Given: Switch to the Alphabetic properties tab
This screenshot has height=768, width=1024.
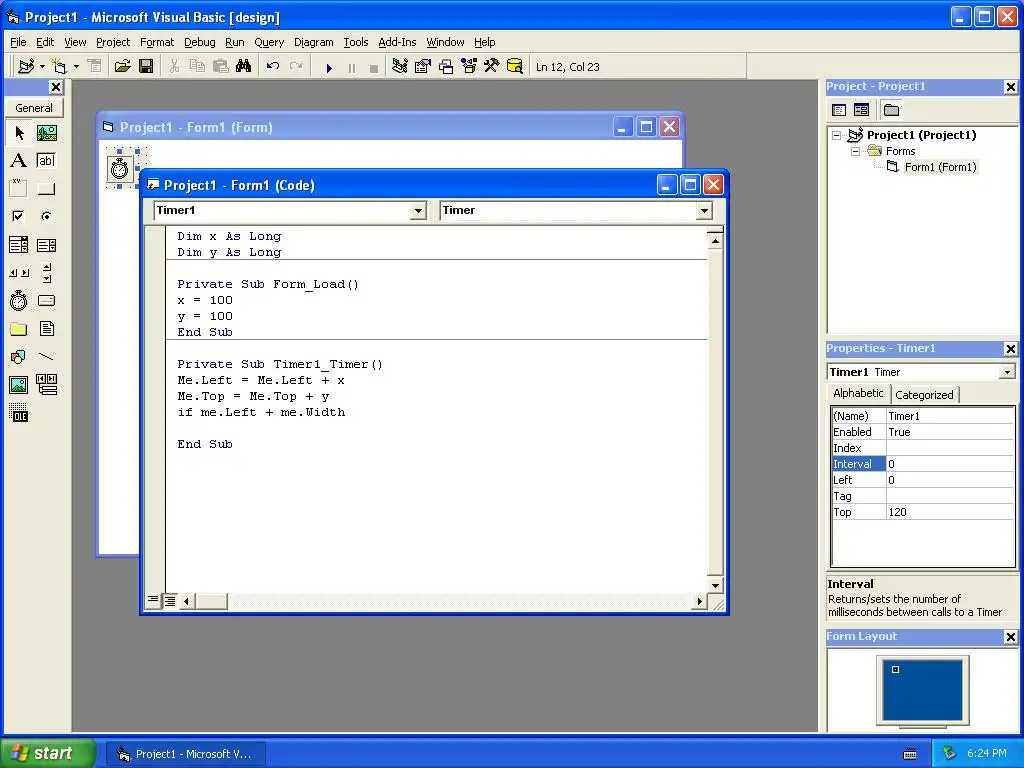Looking at the screenshot, I should point(858,393).
